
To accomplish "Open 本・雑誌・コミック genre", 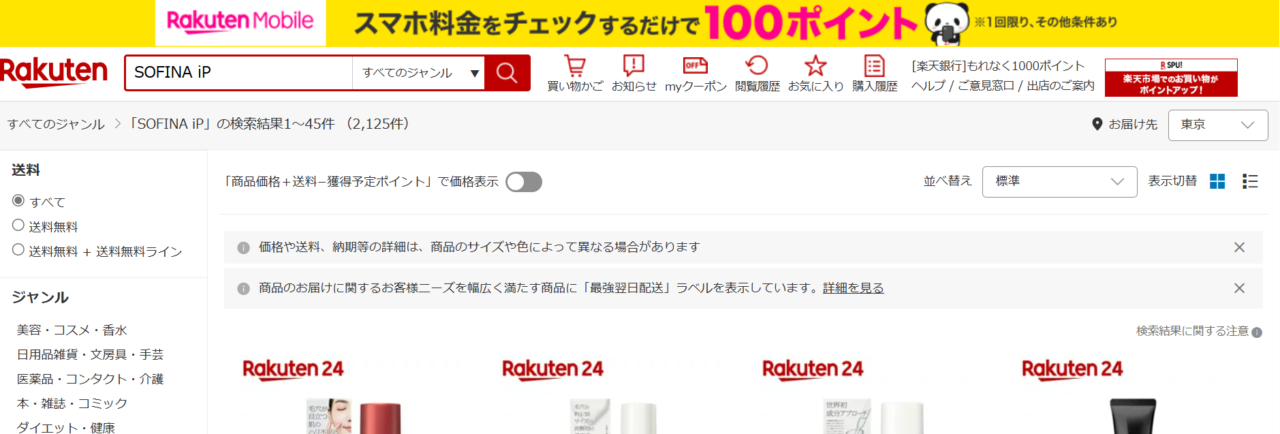I will pos(72,404).
